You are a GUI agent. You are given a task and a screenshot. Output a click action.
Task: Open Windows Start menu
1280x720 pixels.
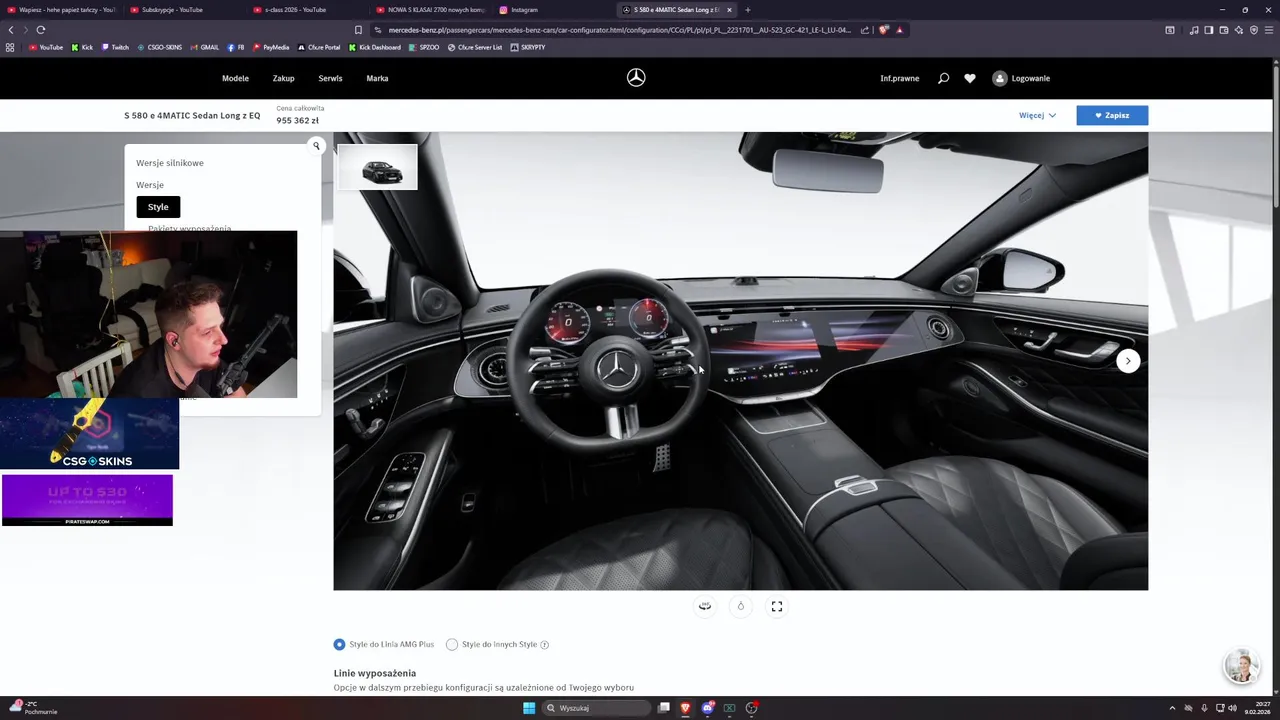click(529, 708)
